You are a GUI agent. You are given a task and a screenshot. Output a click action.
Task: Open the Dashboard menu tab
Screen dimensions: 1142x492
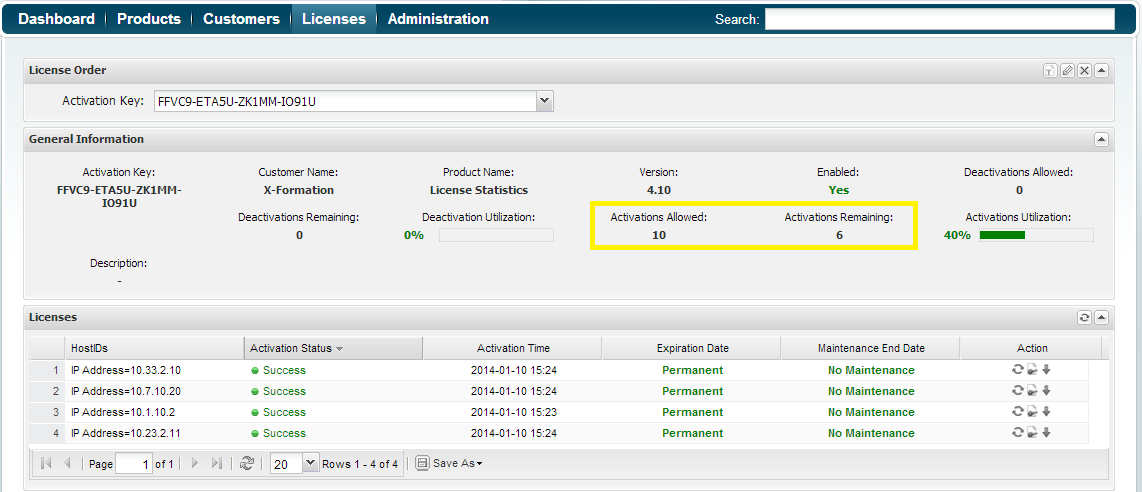(x=56, y=19)
